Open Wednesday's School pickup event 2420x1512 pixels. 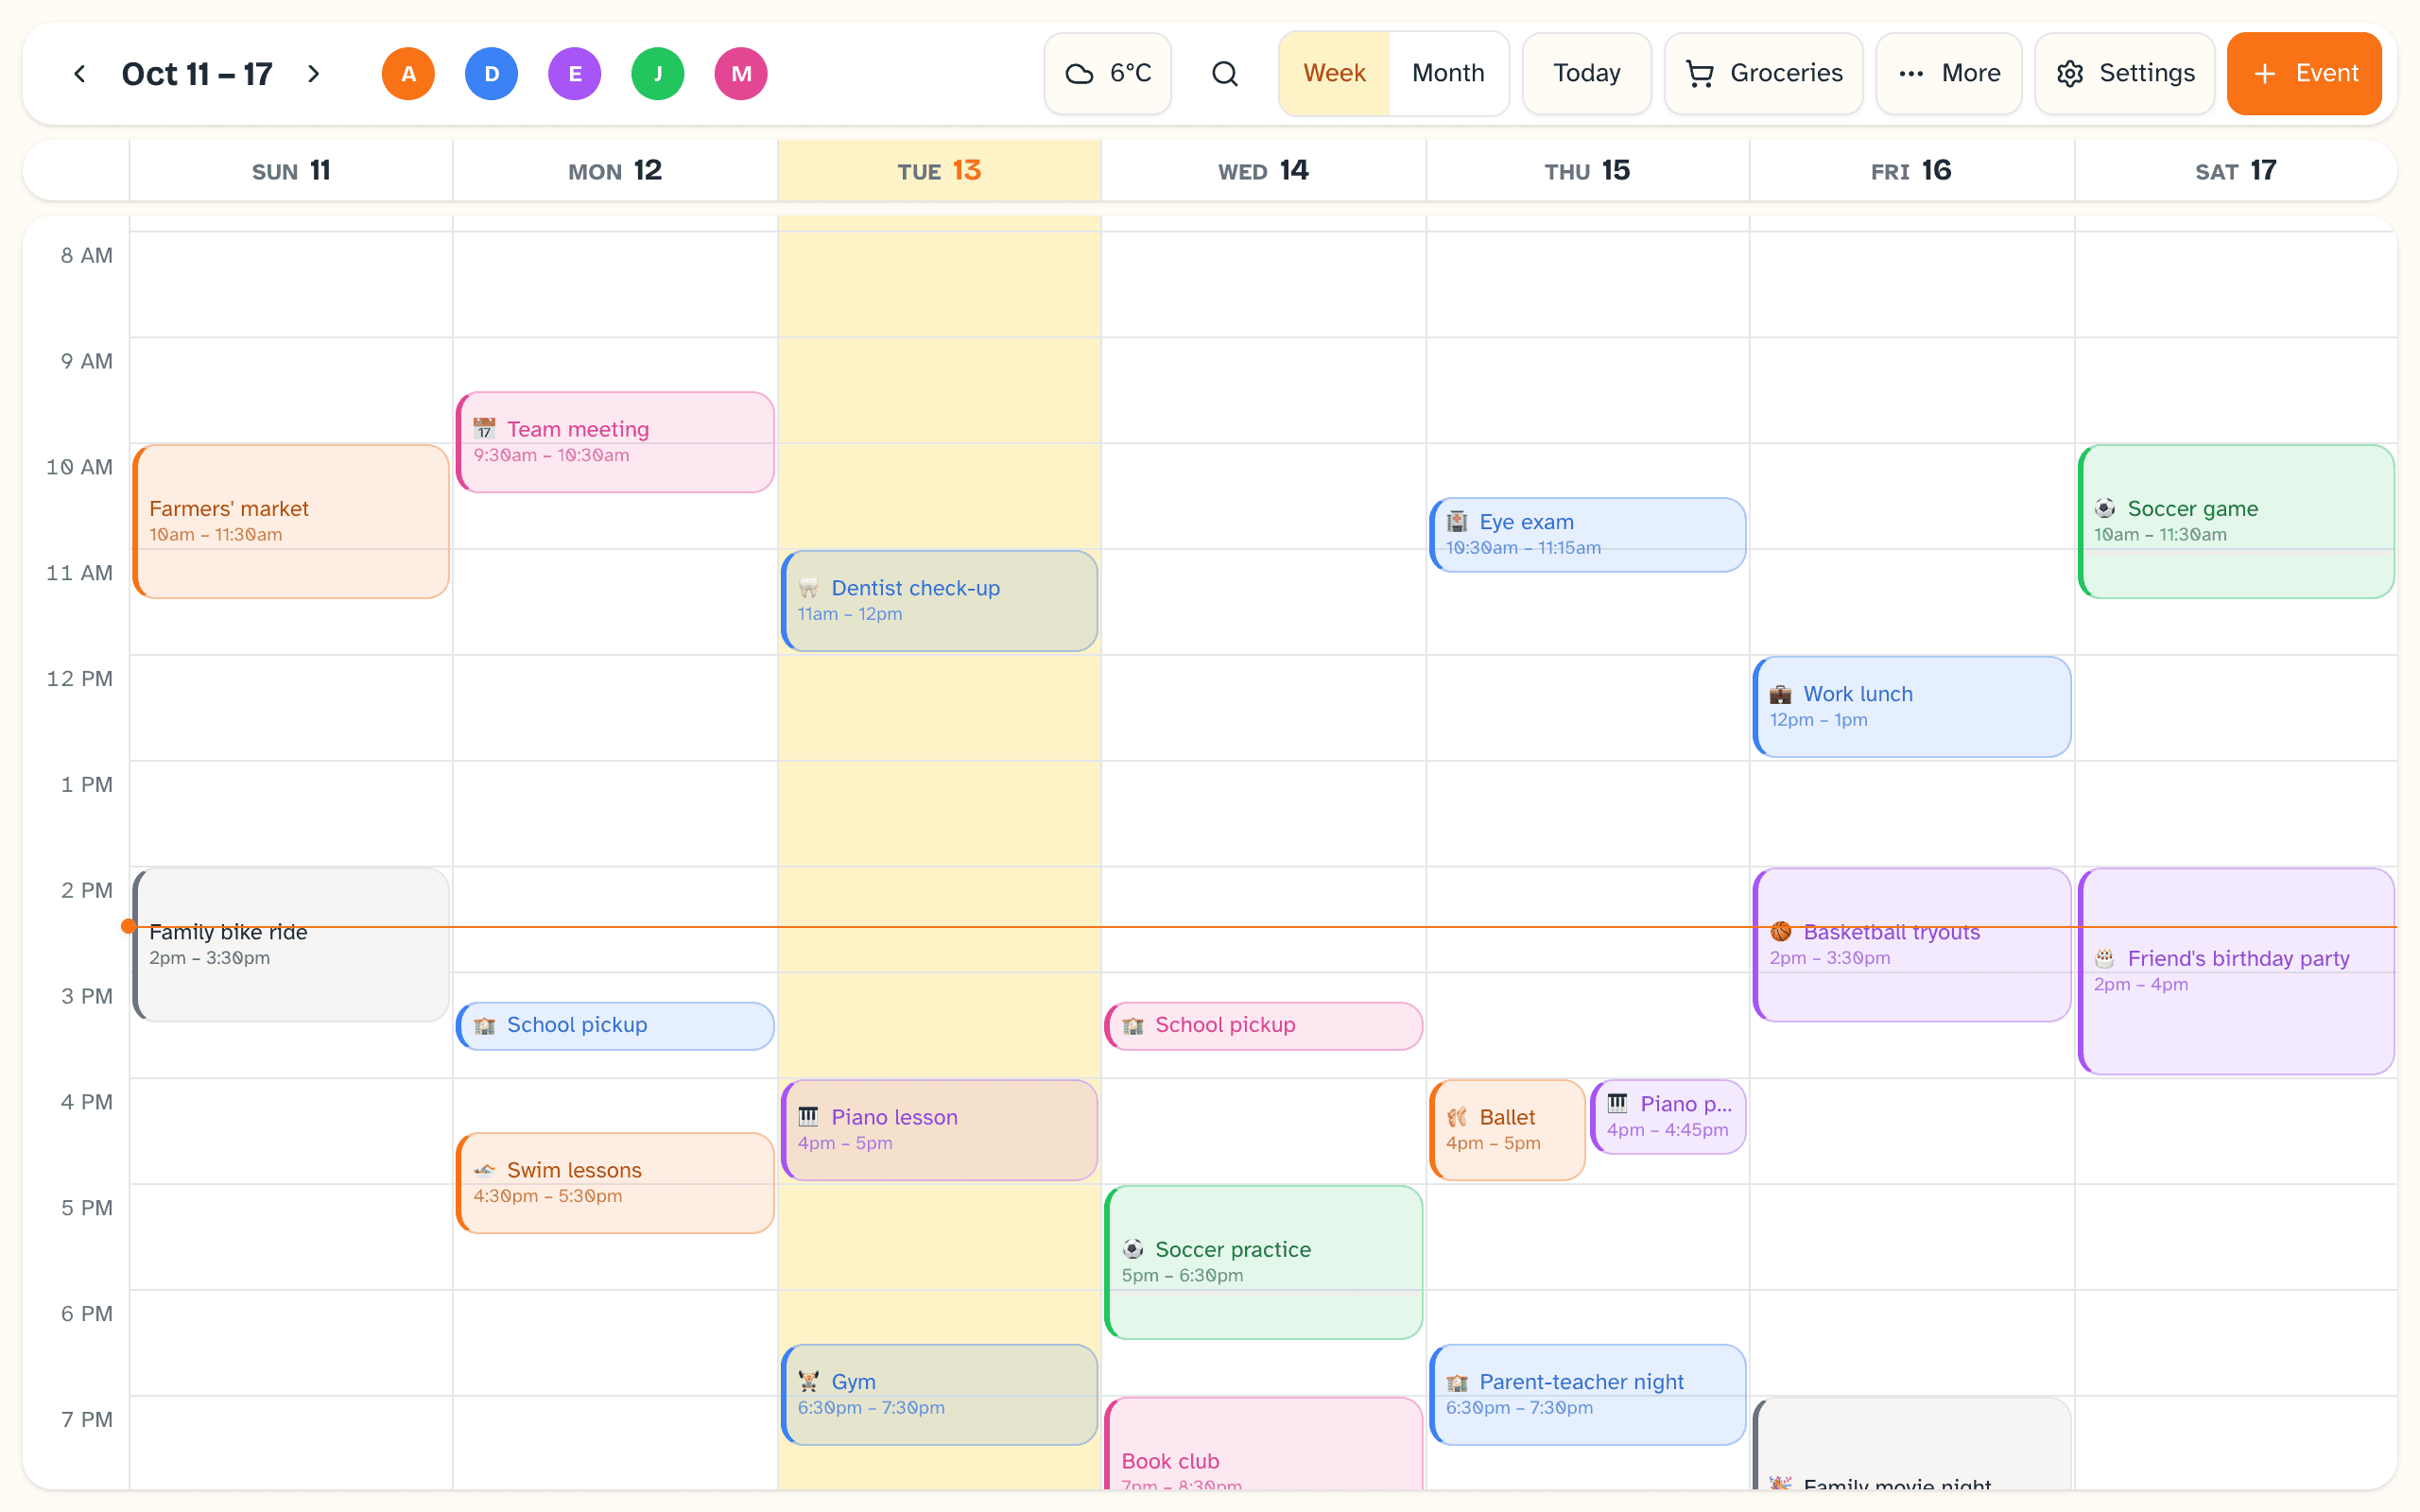(x=1263, y=1026)
